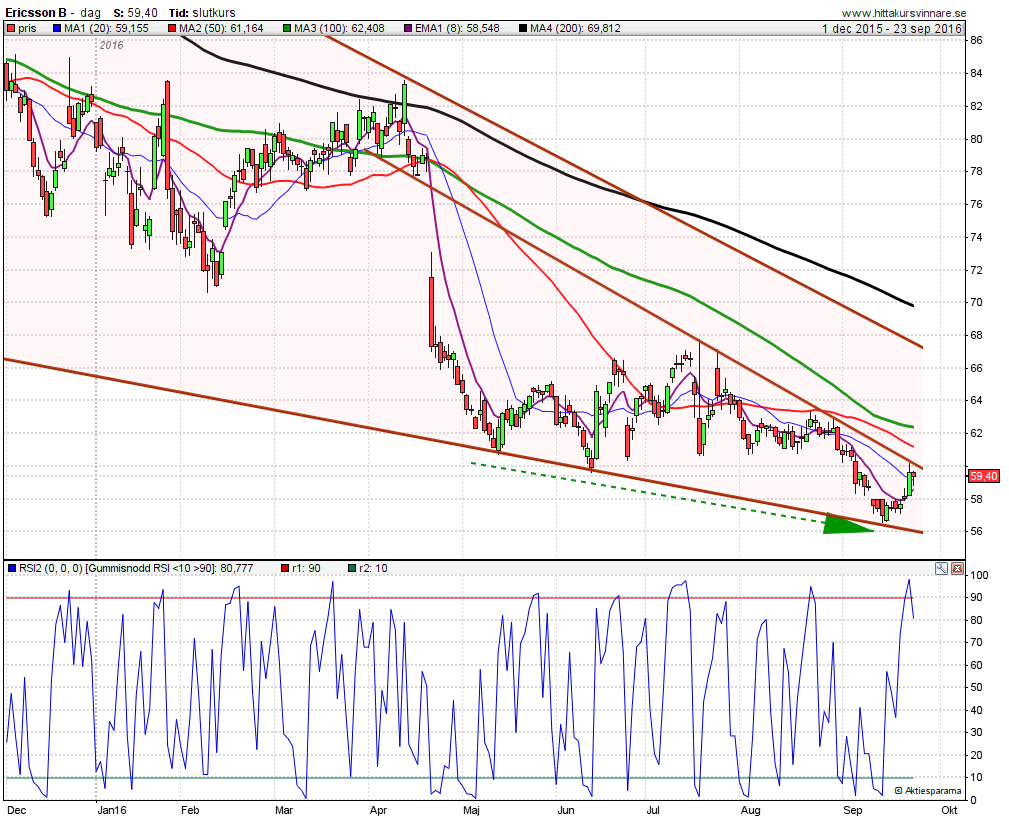Image resolution: width=1009 pixels, height=823 pixels.
Task: Click the green MA3 (100) legend swatch
Action: point(287,28)
